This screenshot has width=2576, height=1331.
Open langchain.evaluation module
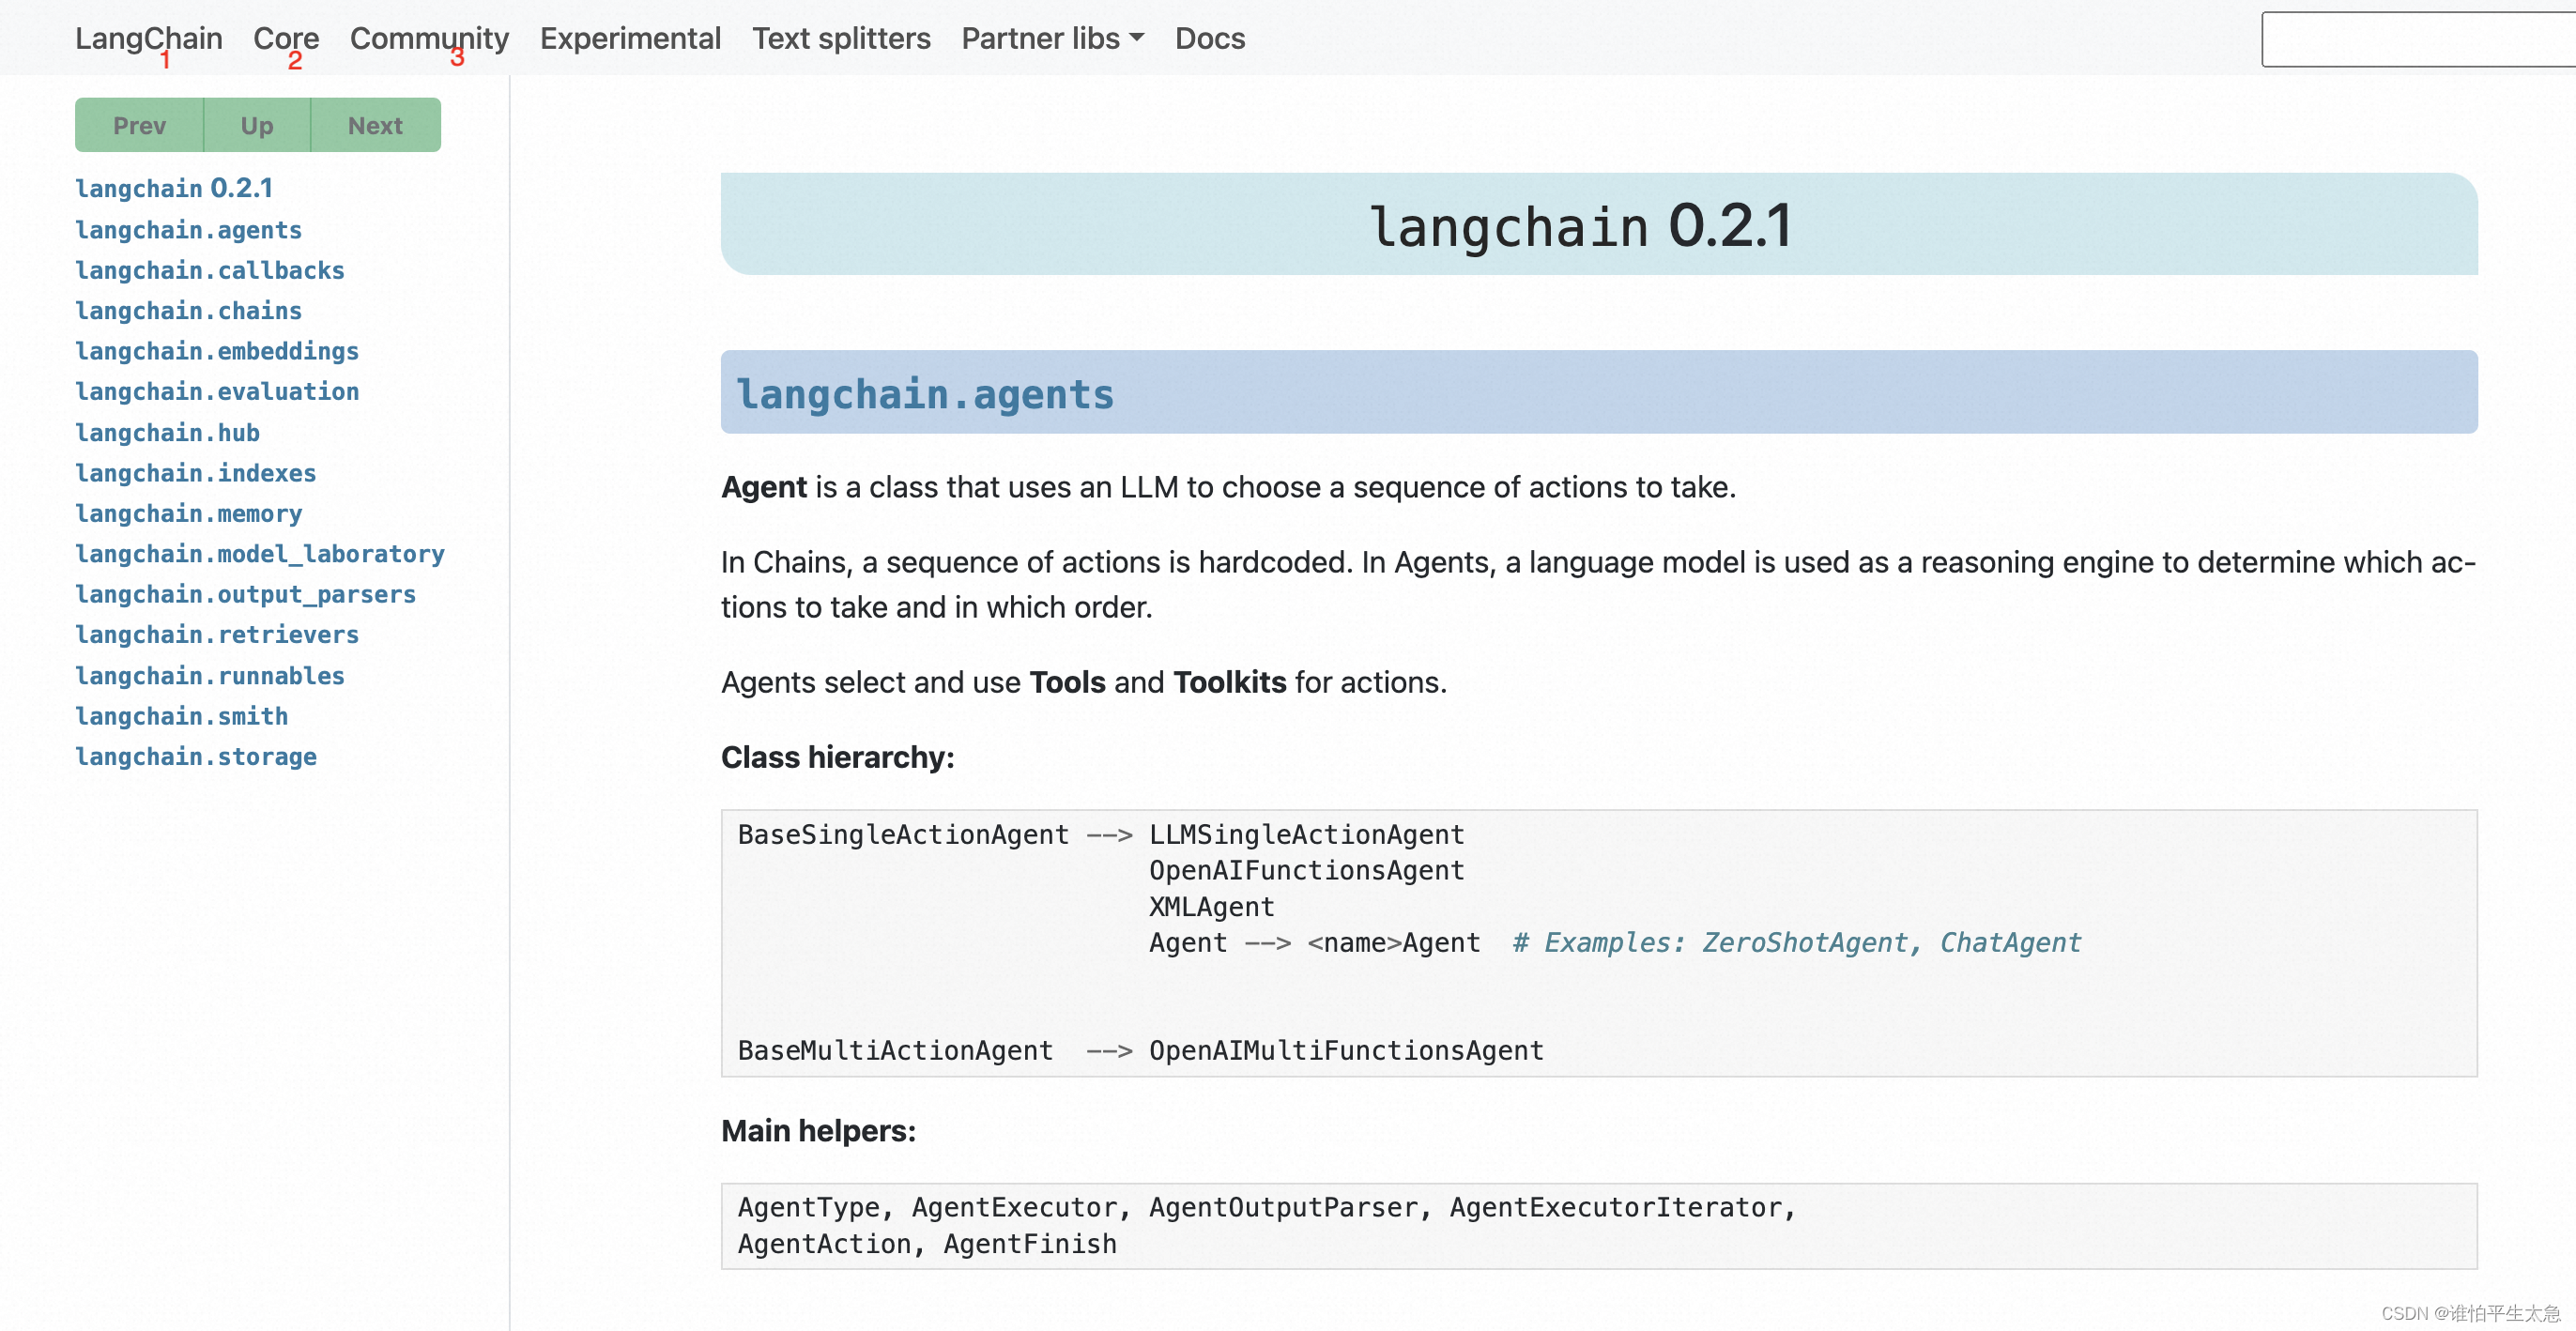tap(217, 390)
